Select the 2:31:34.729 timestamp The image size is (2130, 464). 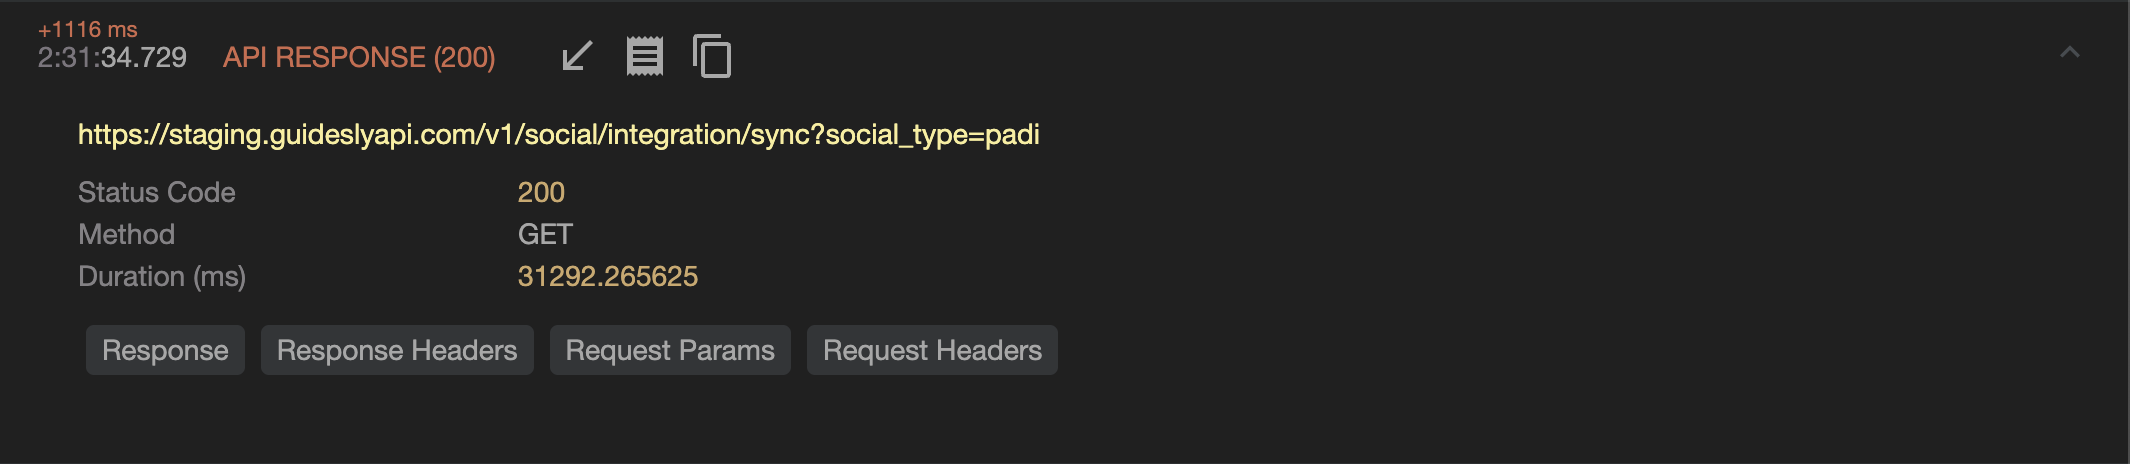click(x=112, y=58)
